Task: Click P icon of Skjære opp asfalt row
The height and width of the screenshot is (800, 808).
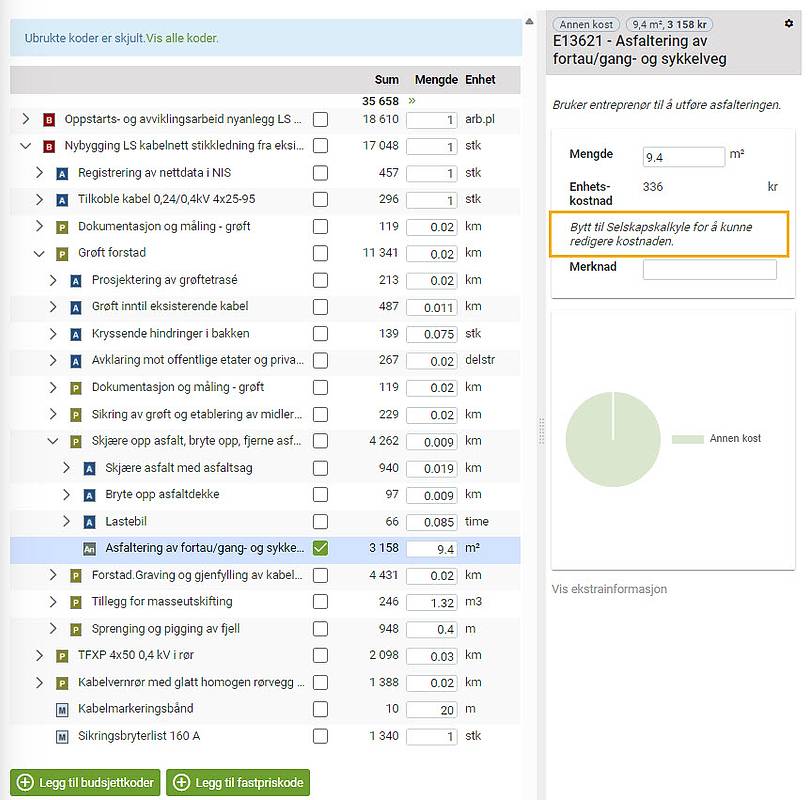Action: 76,442
